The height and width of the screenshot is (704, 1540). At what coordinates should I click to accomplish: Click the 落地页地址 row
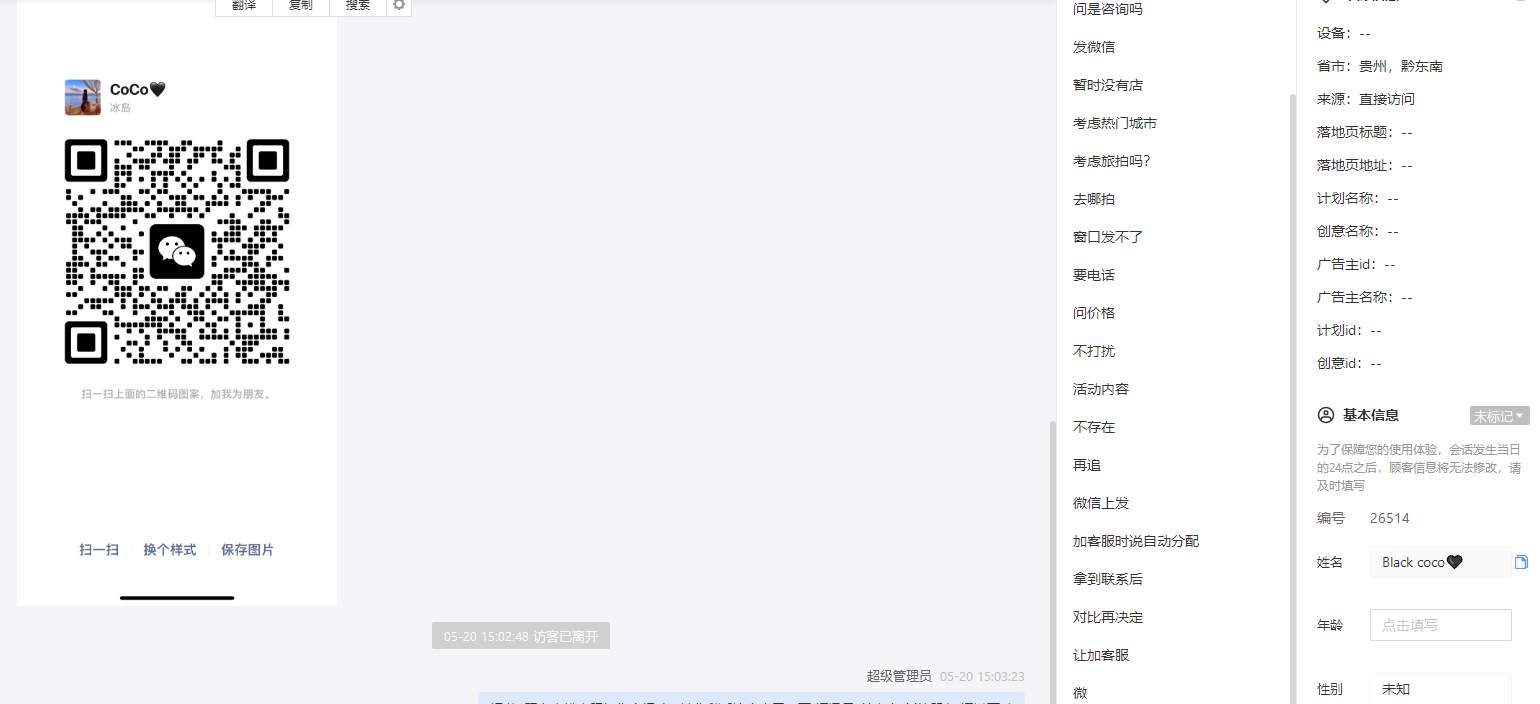click(x=1365, y=165)
